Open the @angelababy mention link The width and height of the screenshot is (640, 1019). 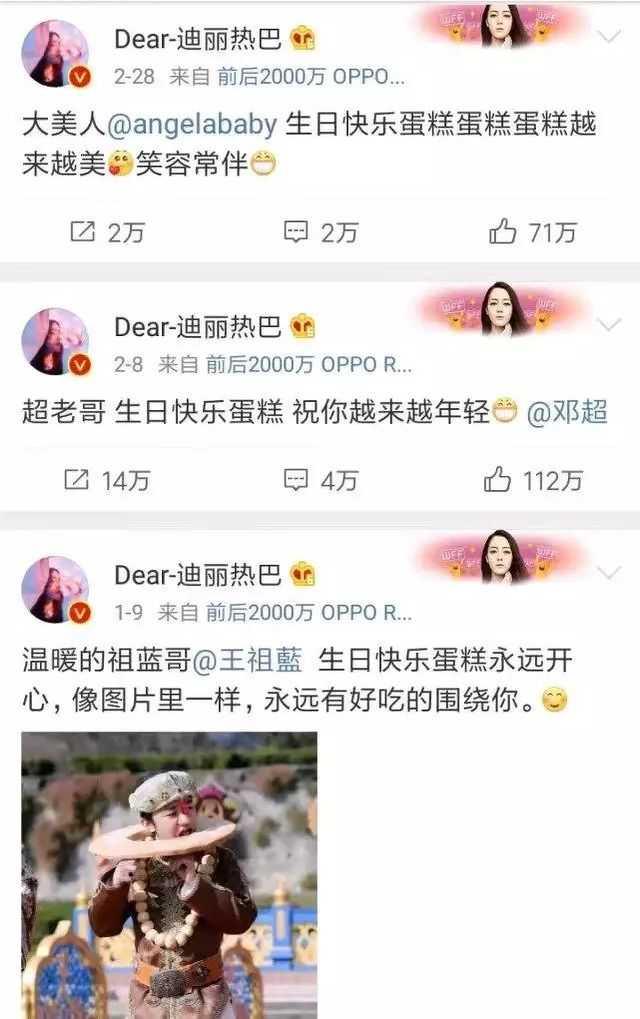pyautogui.click(x=192, y=124)
